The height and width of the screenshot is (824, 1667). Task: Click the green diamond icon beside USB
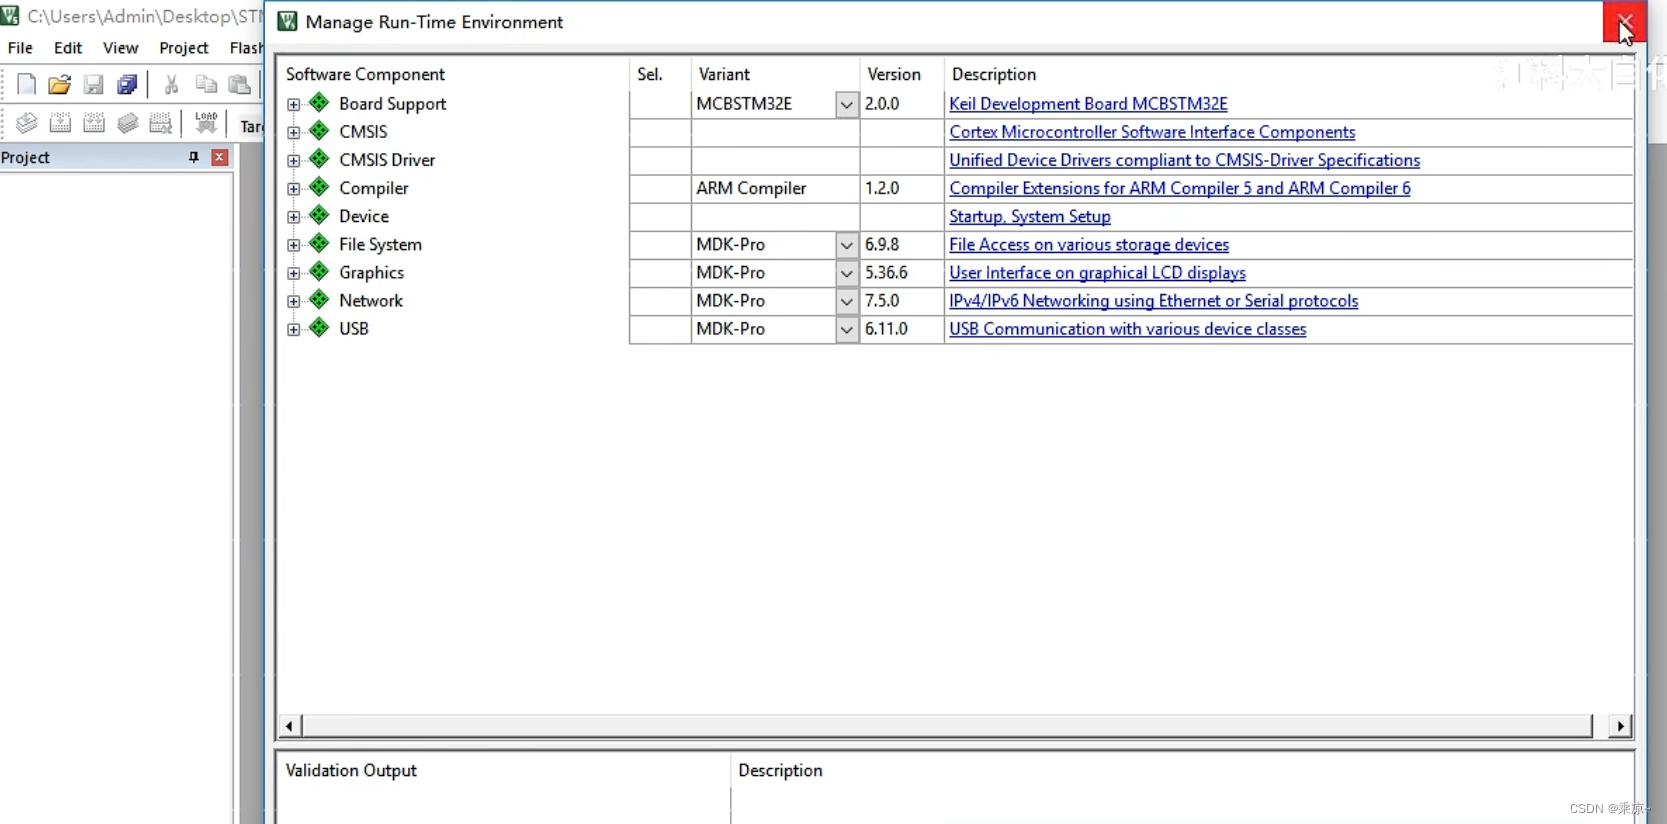point(319,327)
